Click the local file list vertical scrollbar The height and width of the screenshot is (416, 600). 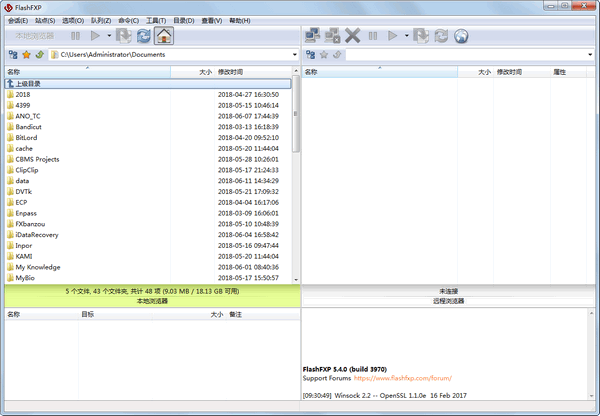pyautogui.click(x=295, y=180)
